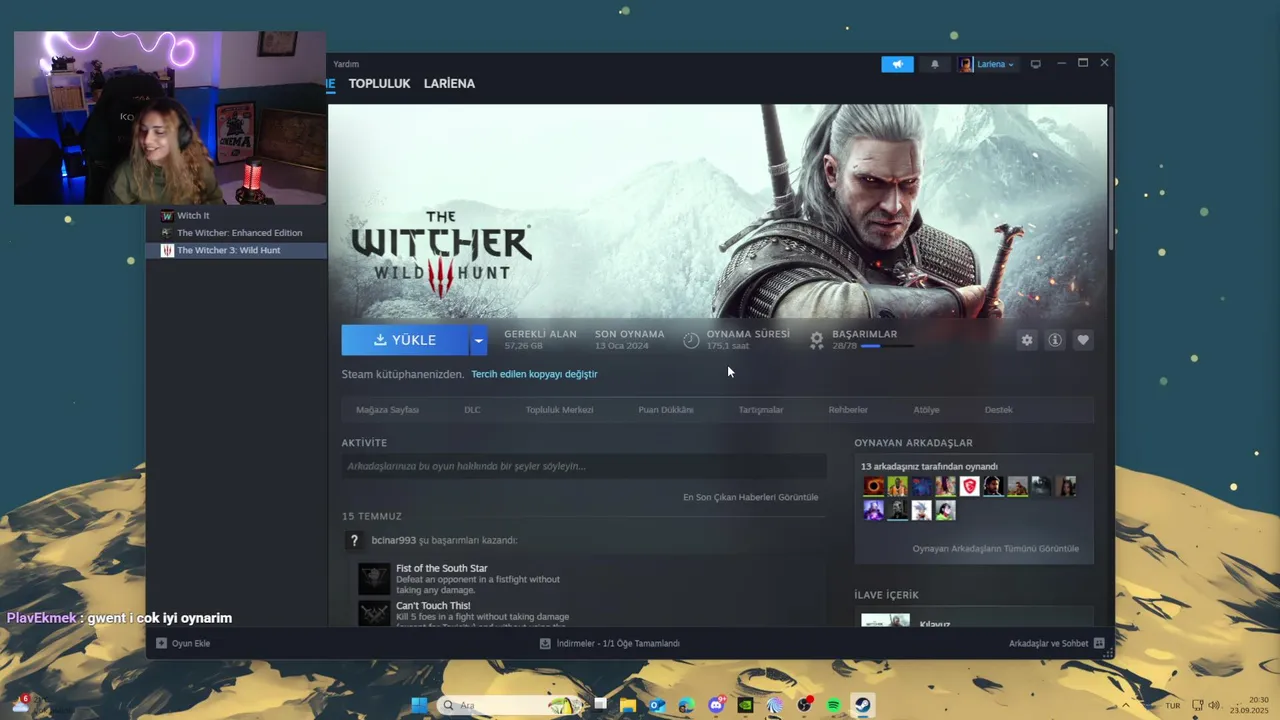This screenshot has width=1280, height=720.
Task: Open the game info circle icon
Action: point(1055,340)
